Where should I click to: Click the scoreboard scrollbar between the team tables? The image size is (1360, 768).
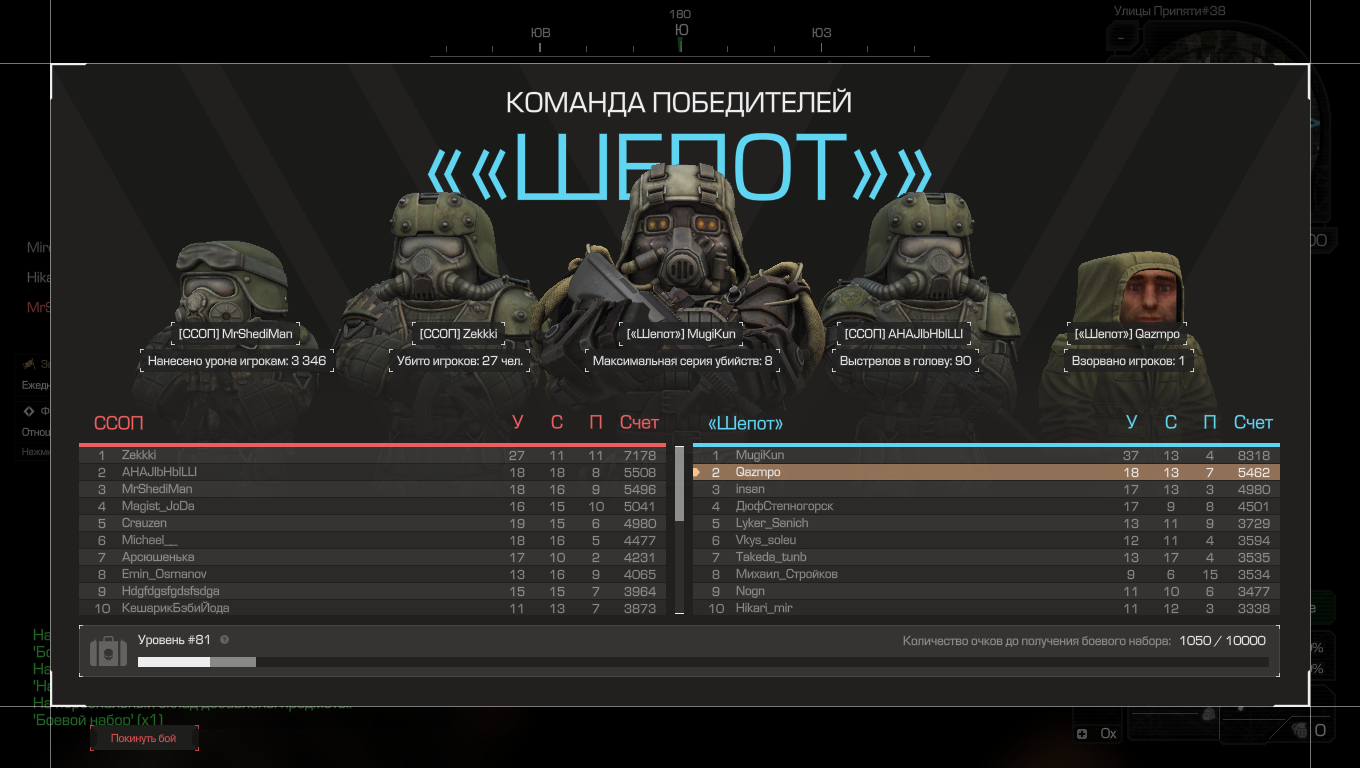point(679,484)
